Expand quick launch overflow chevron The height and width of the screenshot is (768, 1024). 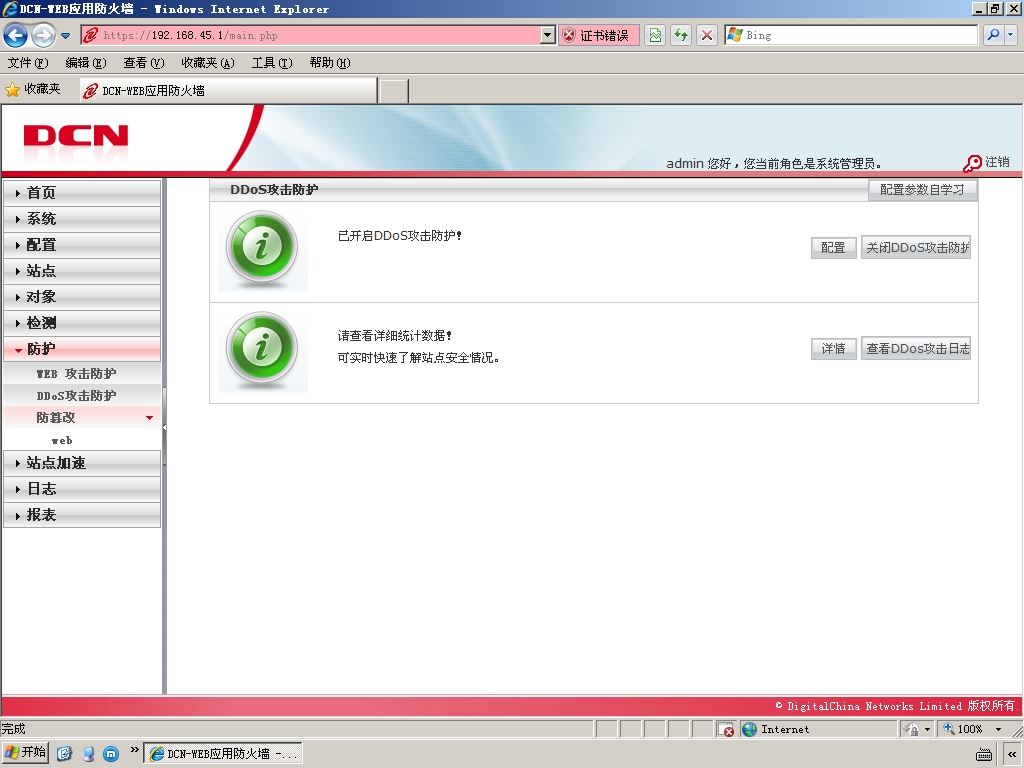pyautogui.click(x=135, y=750)
